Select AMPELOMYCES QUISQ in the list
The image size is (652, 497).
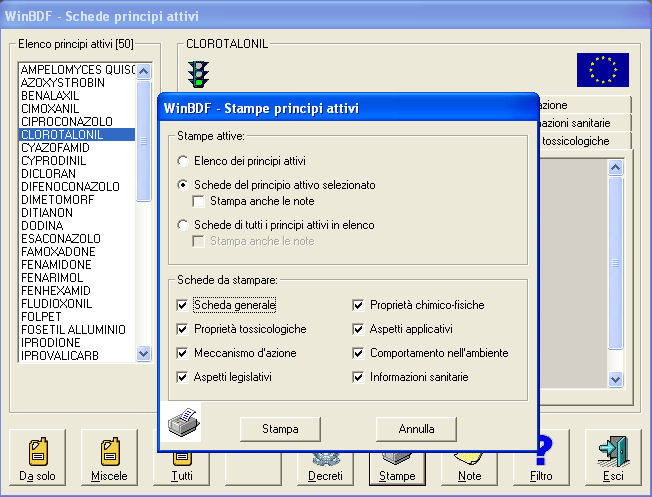tap(77, 69)
